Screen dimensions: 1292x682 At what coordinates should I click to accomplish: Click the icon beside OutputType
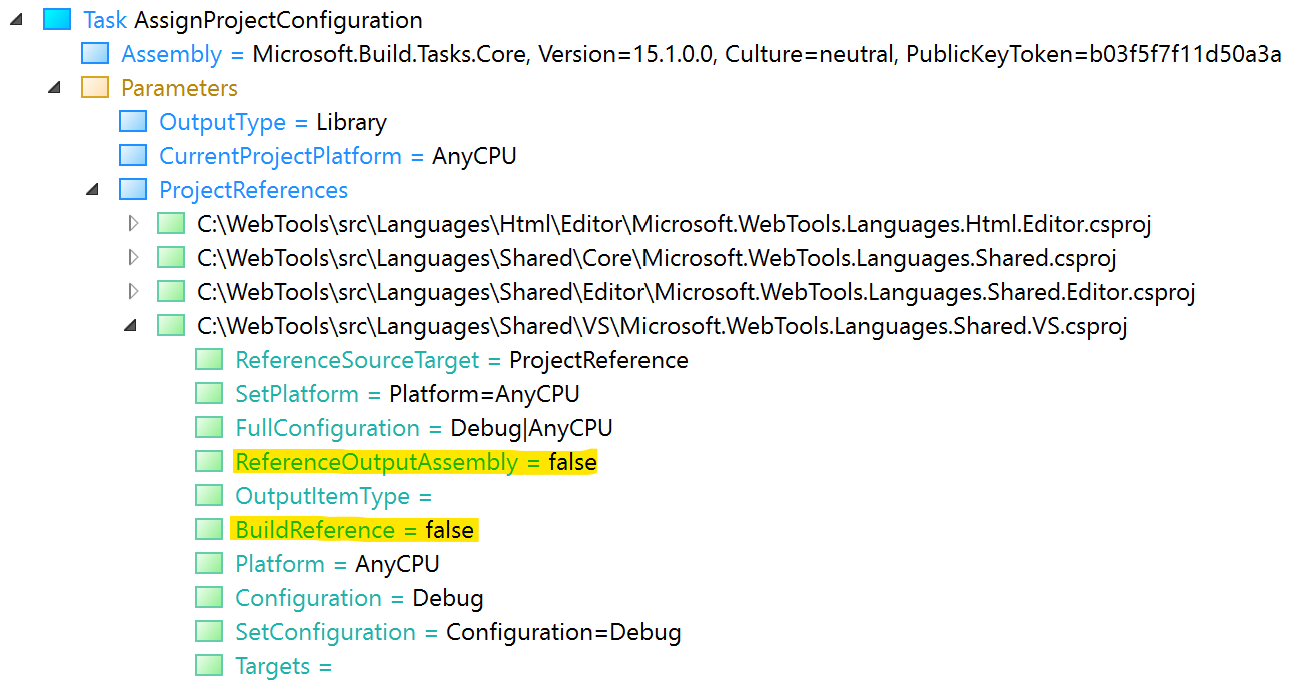point(133,122)
